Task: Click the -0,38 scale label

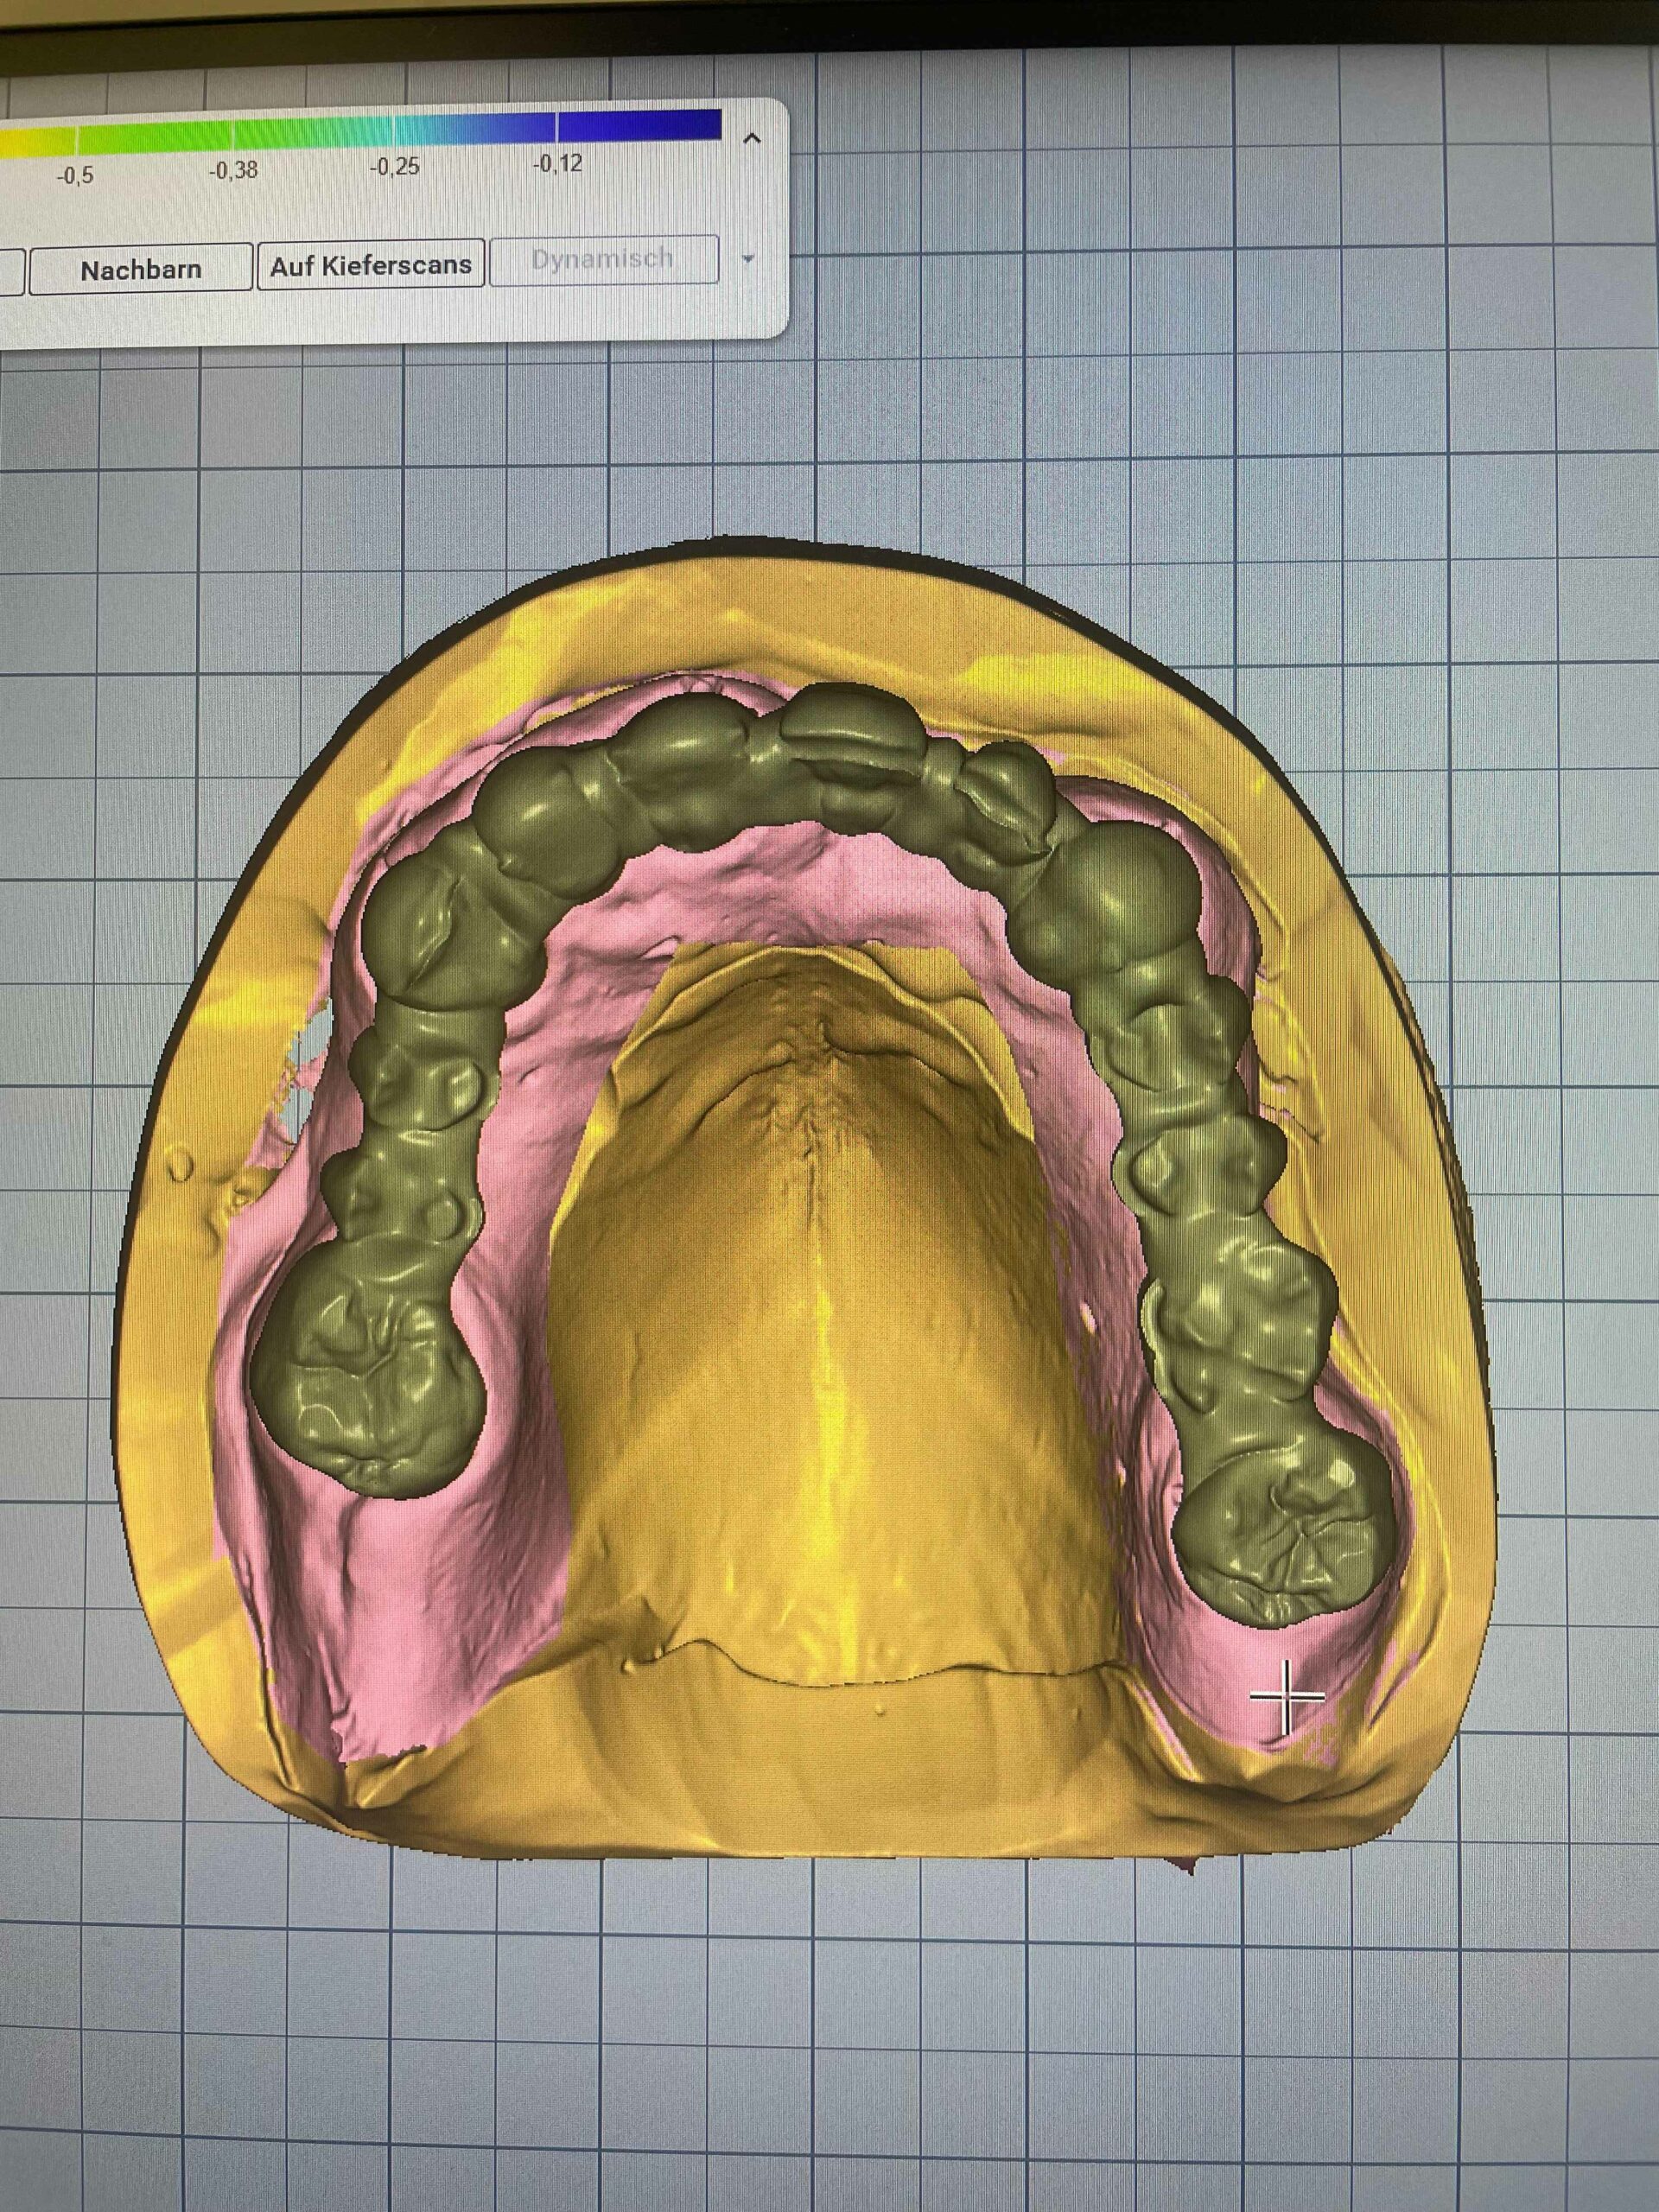Action: (233, 171)
